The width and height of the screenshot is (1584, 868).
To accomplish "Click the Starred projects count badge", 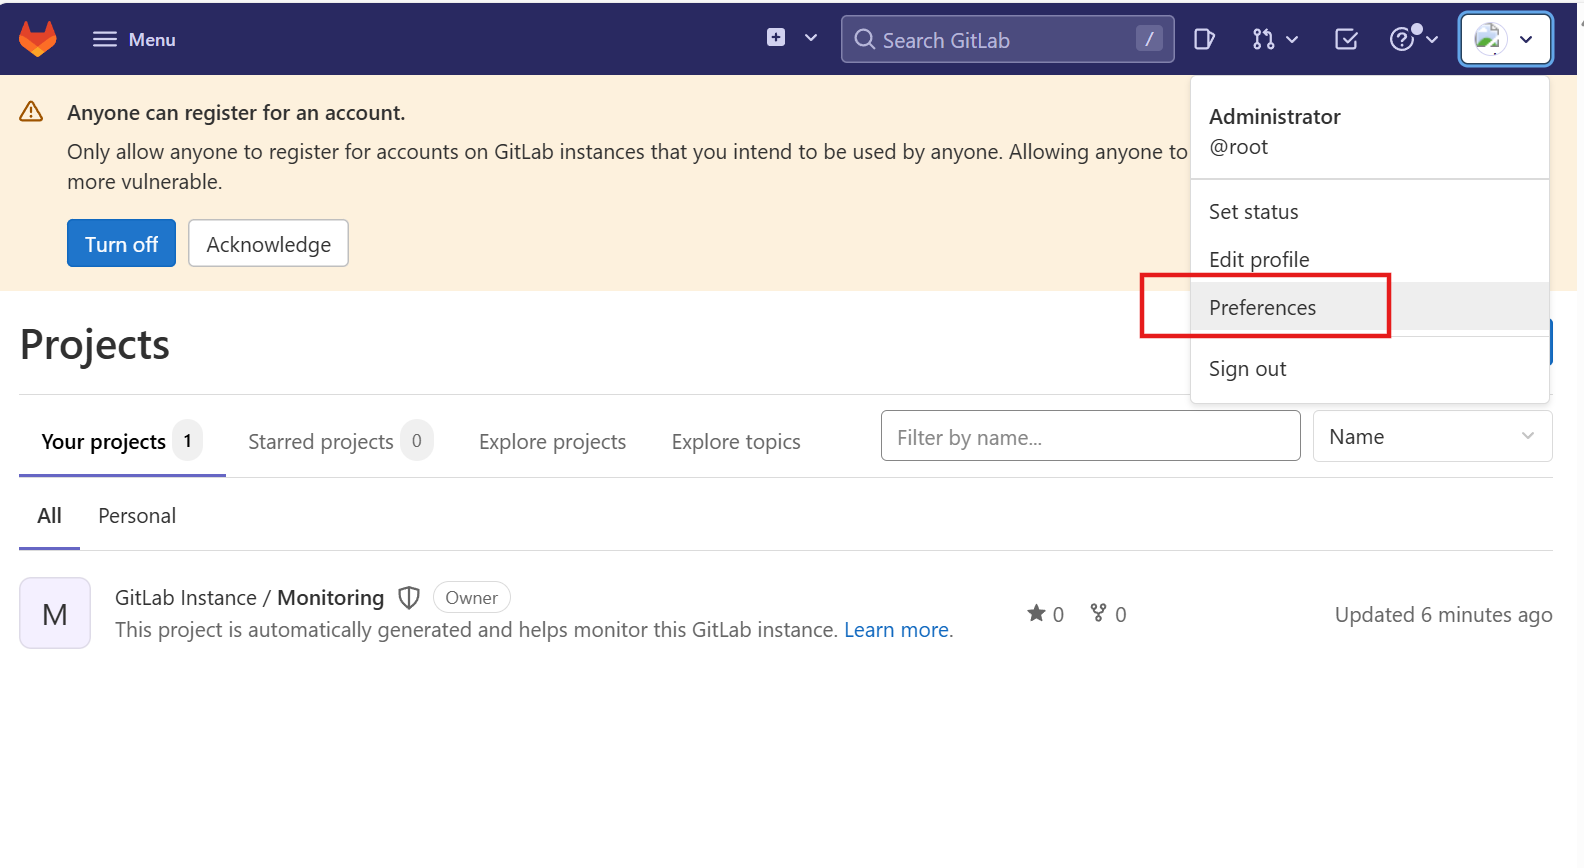I will click(417, 440).
